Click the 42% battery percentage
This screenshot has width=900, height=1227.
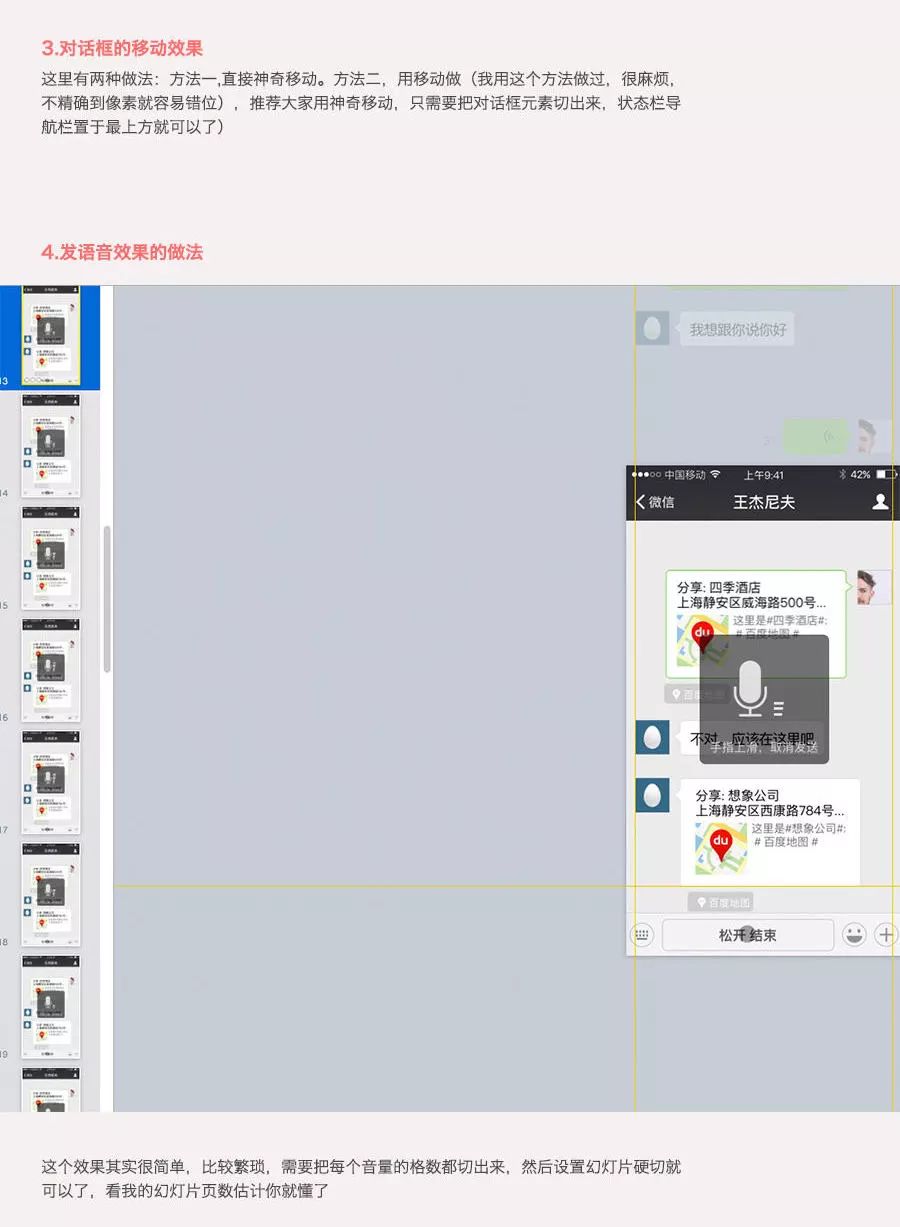860,474
